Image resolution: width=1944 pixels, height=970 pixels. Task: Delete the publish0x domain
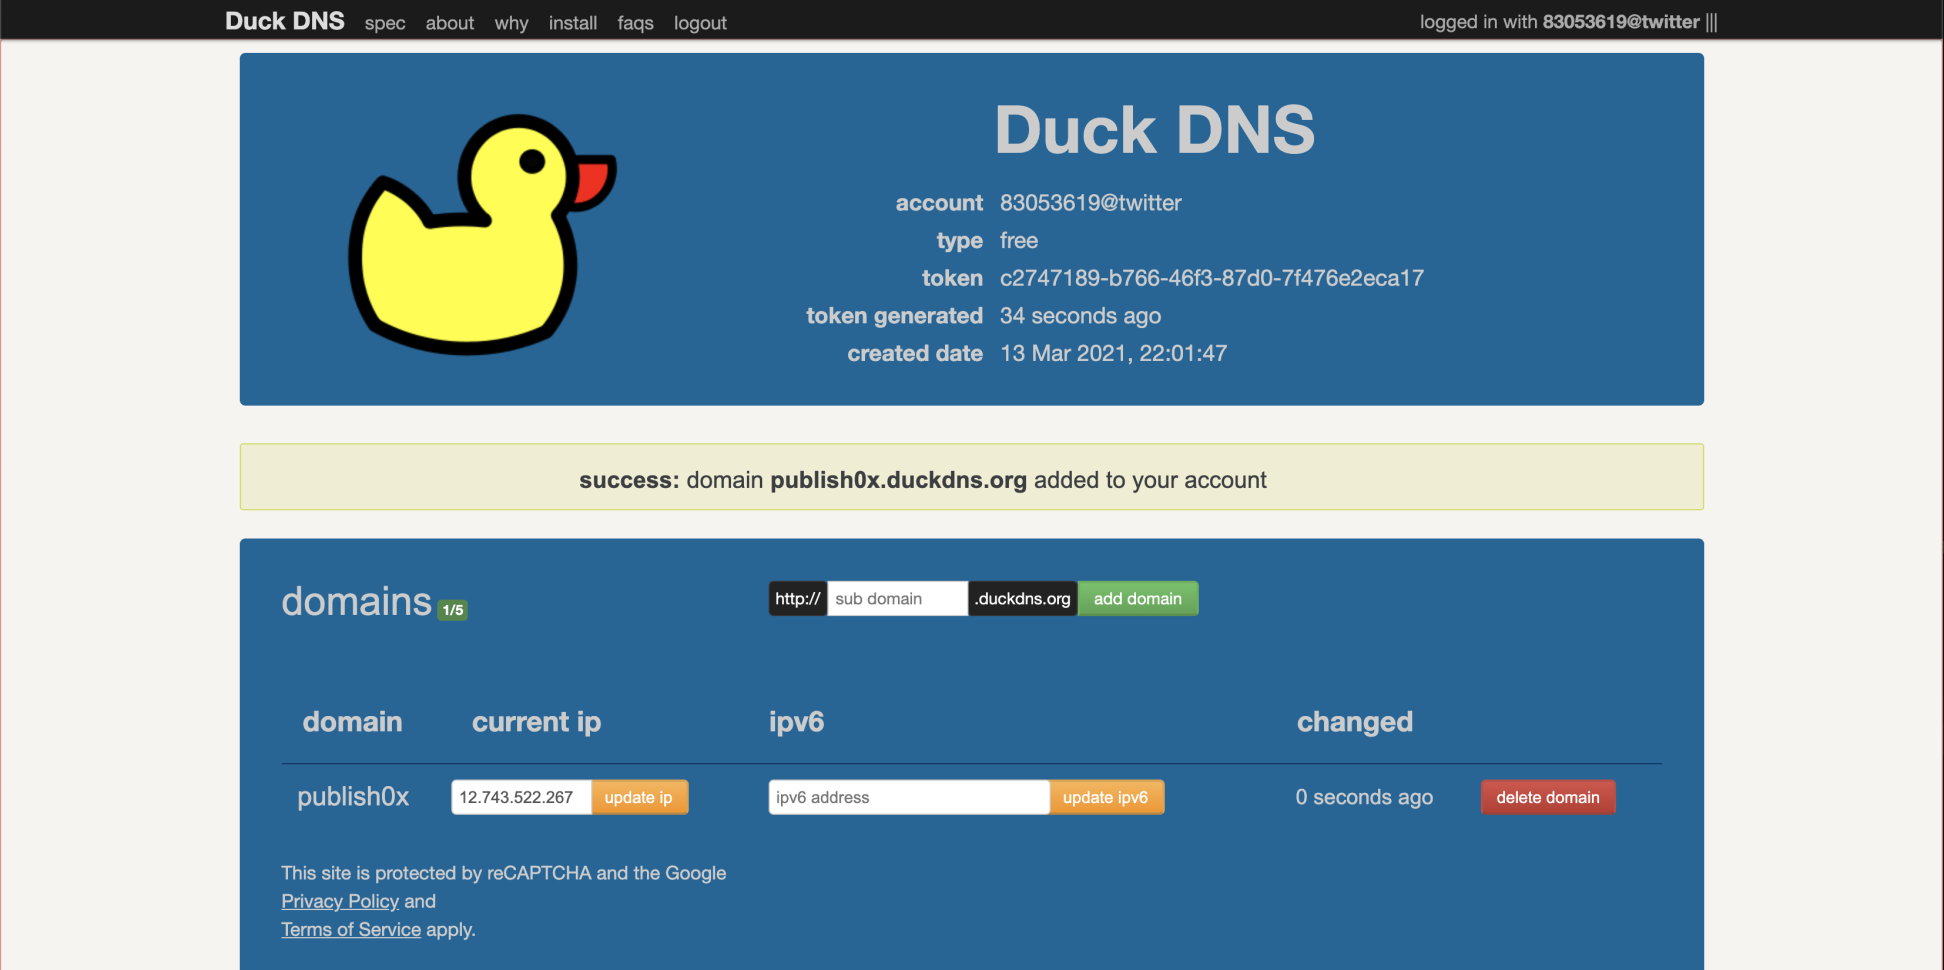click(1548, 797)
